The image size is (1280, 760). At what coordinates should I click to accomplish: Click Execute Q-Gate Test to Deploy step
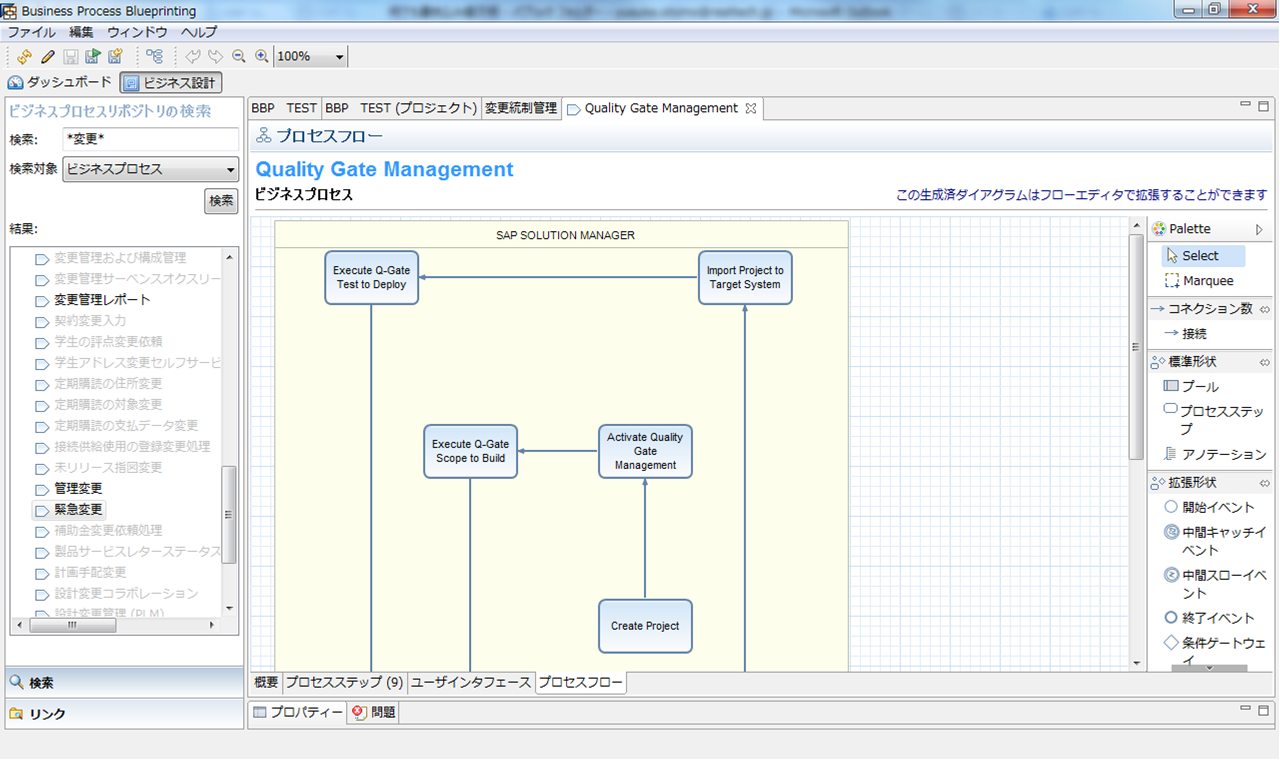pyautogui.click(x=372, y=278)
